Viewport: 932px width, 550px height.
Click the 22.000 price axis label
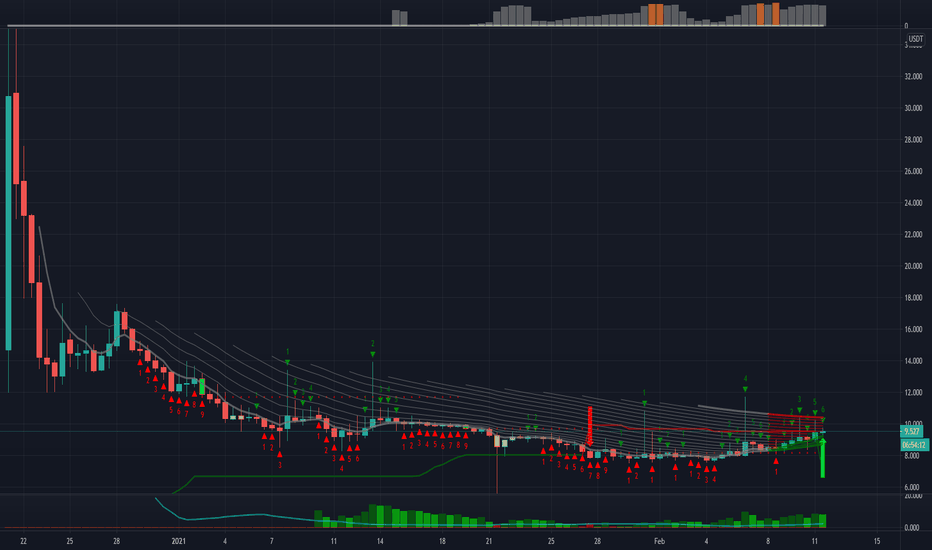[x=913, y=234]
